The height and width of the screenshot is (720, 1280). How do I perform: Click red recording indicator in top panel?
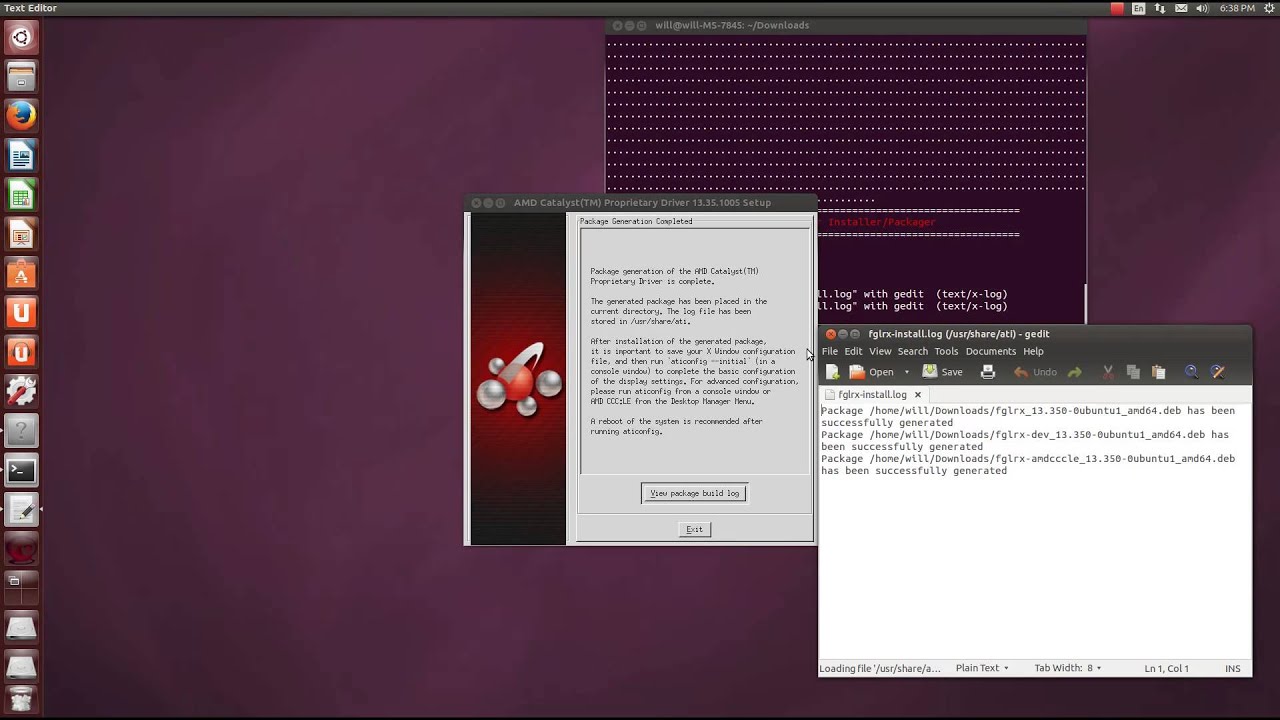1117,8
